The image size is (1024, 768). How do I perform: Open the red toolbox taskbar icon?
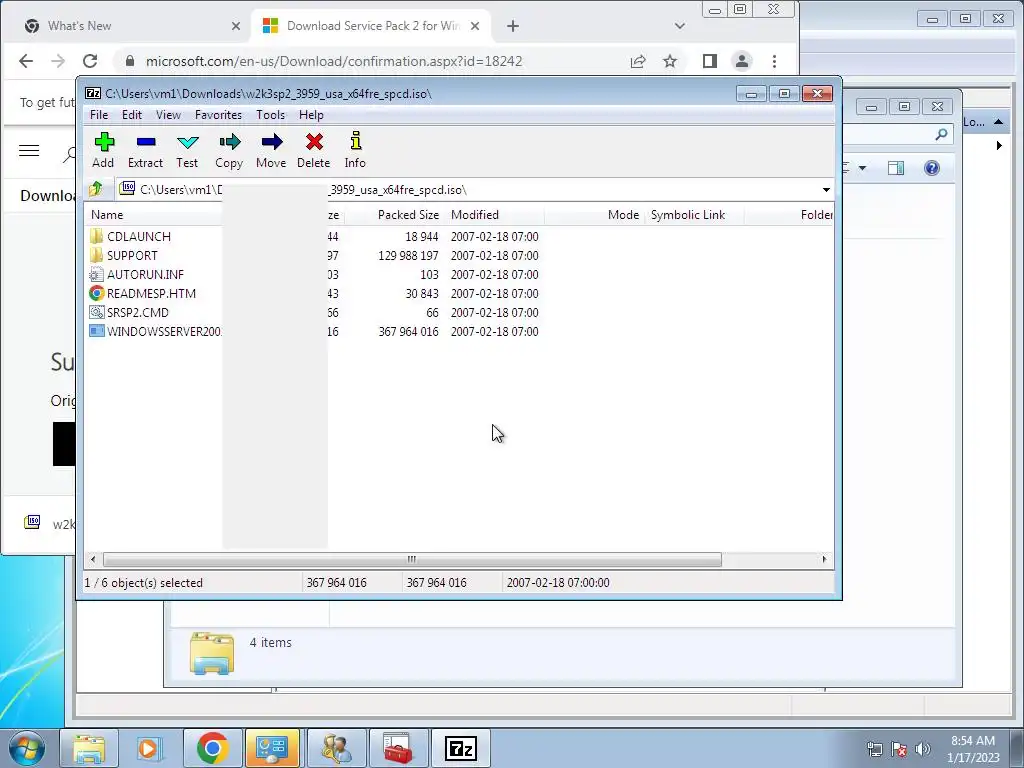[398, 748]
